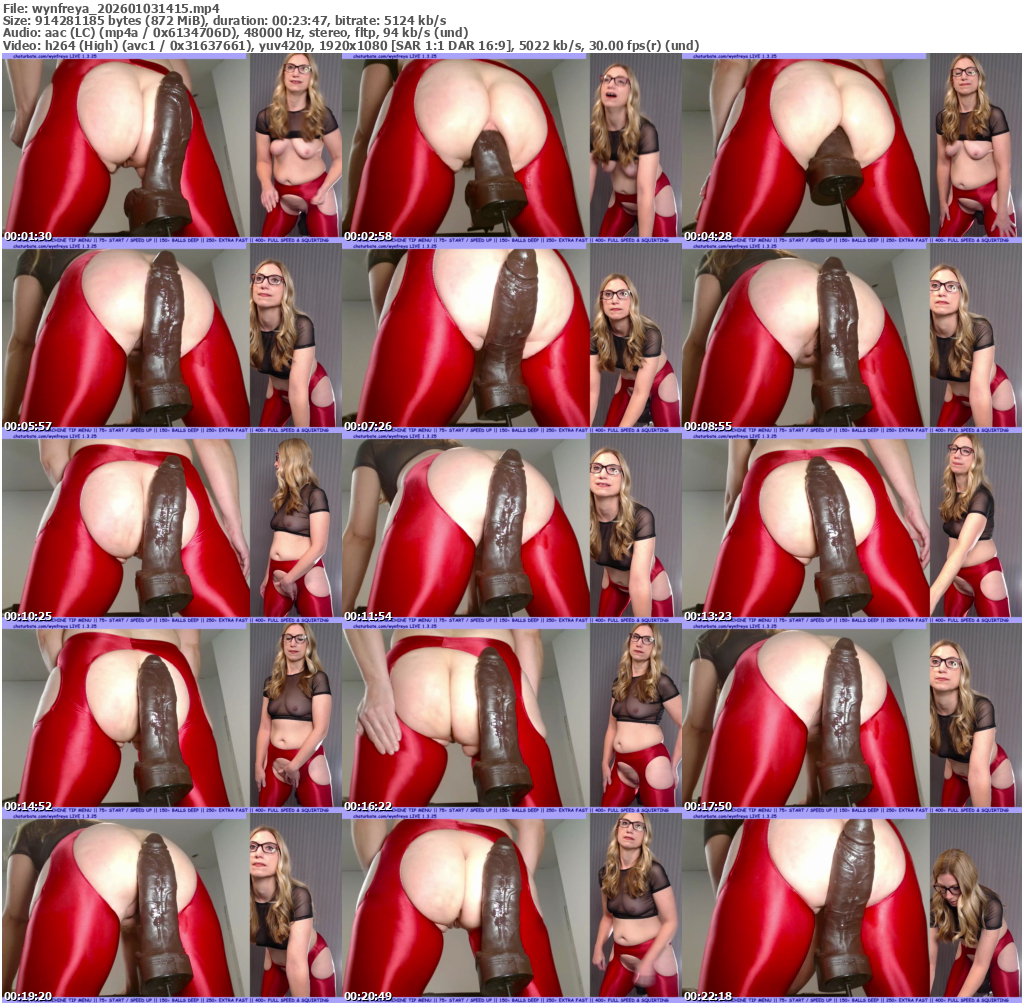1024x1003 pixels.
Task: Open the thumbnail timestamped 00:01:30
Action: [171, 148]
